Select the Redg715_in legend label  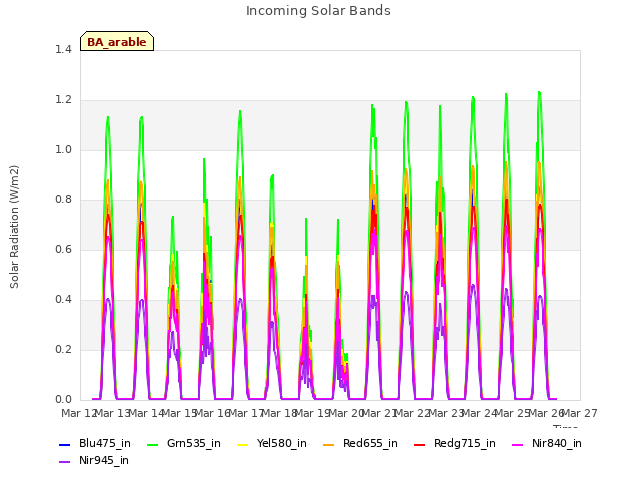coord(465,443)
